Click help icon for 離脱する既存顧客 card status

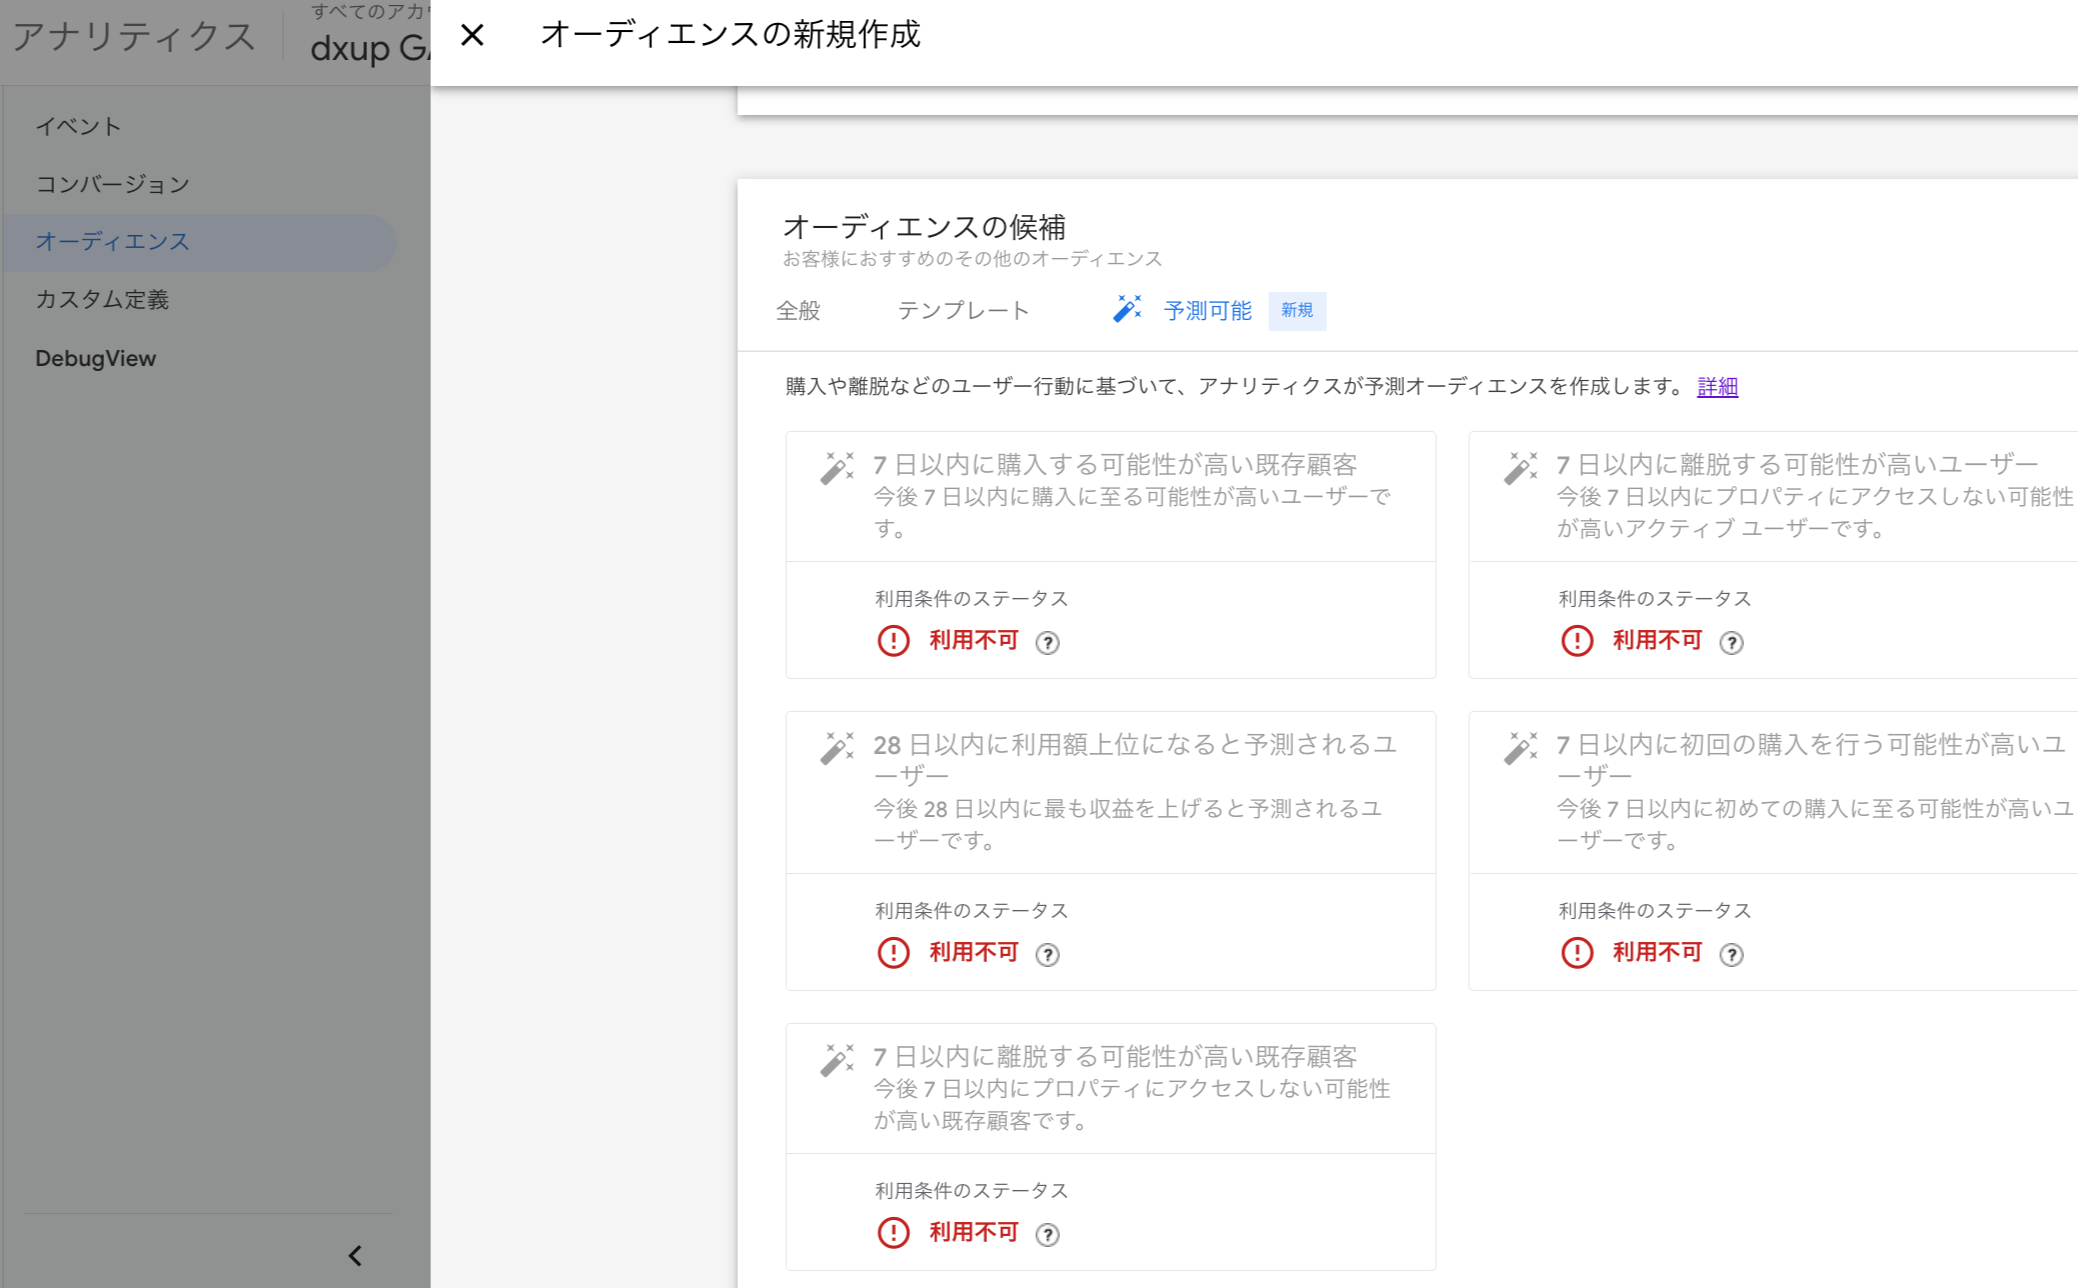click(1047, 1235)
